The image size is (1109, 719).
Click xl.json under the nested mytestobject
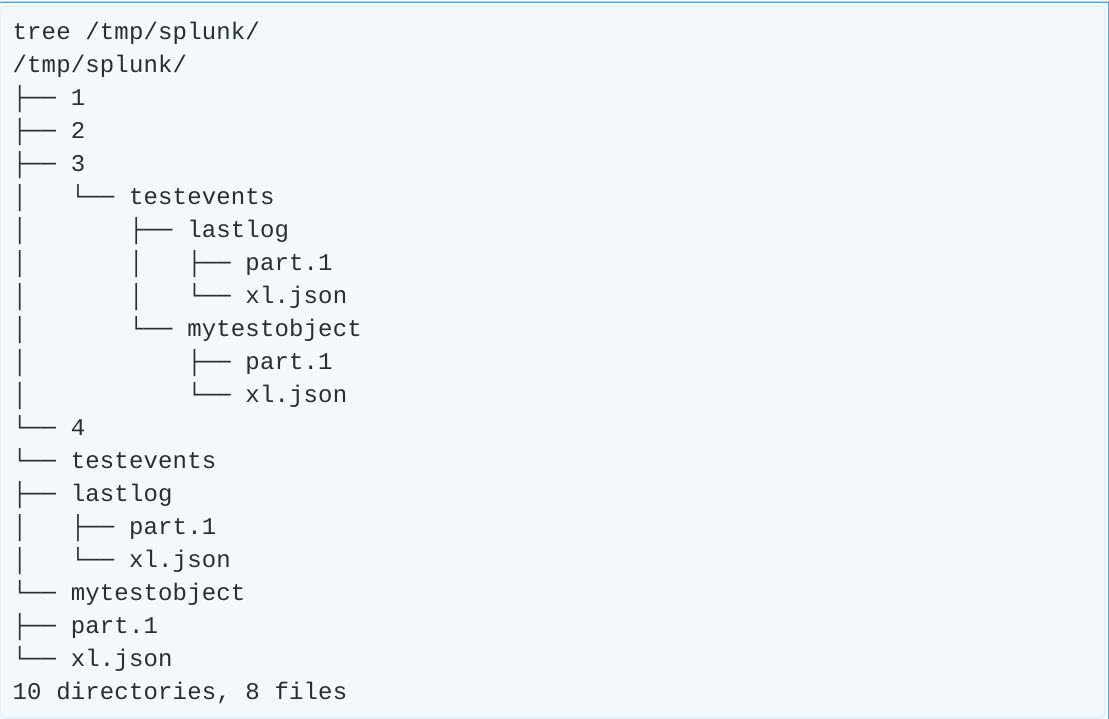[295, 395]
